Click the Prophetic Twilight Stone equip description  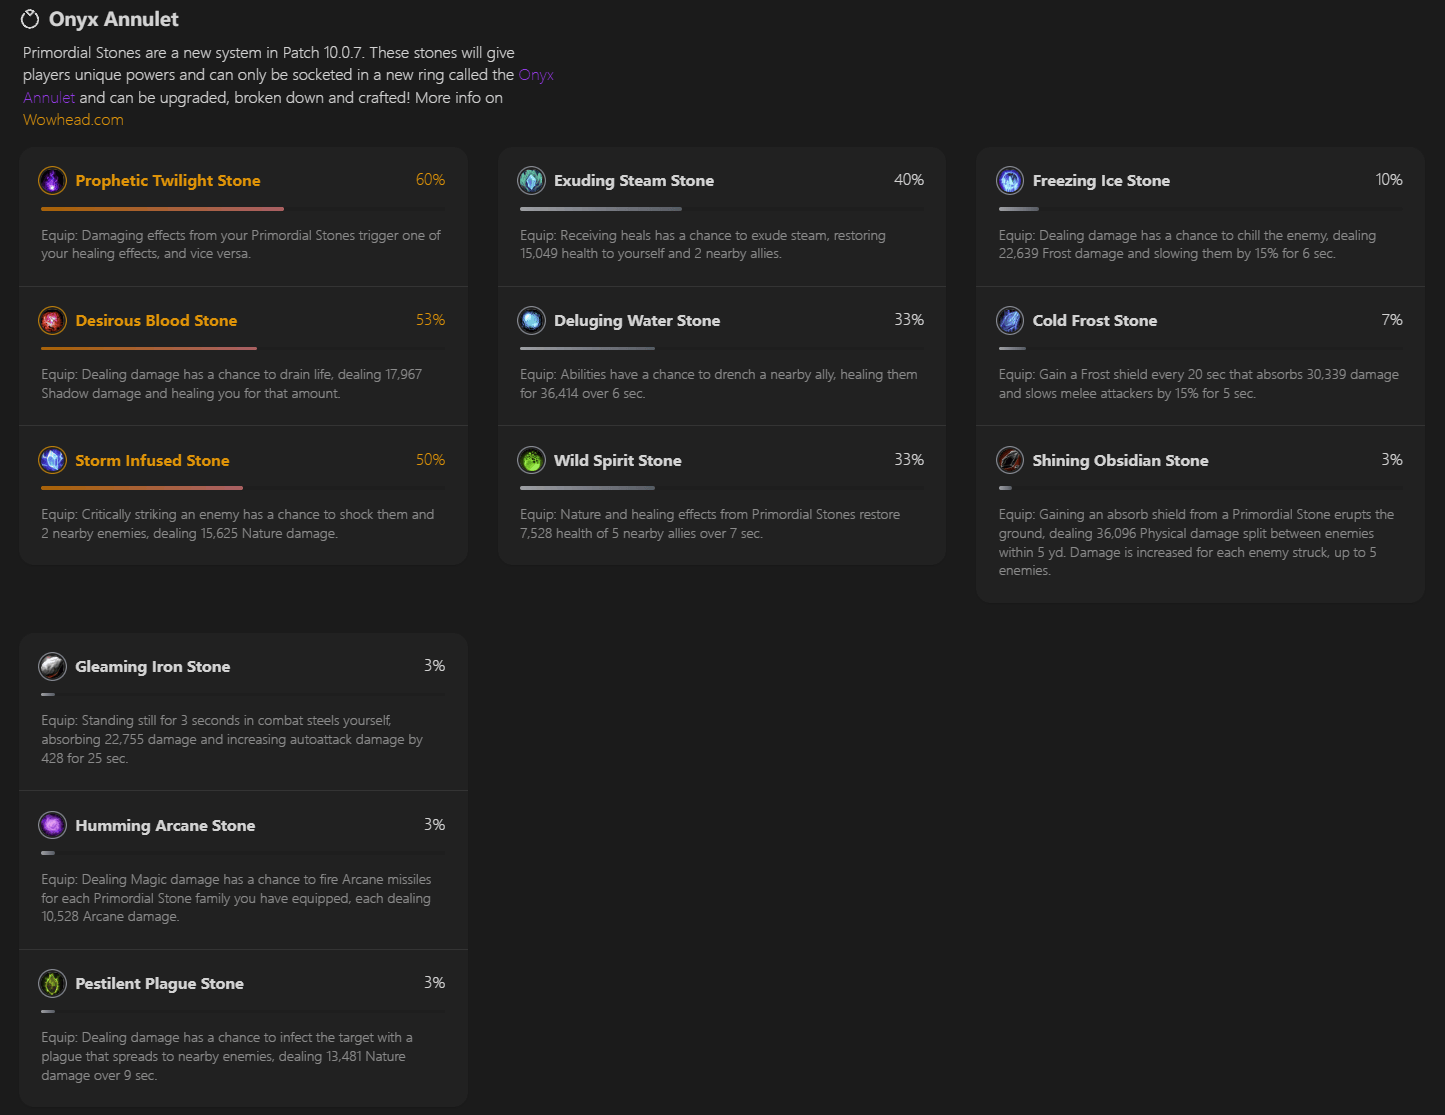(x=241, y=245)
